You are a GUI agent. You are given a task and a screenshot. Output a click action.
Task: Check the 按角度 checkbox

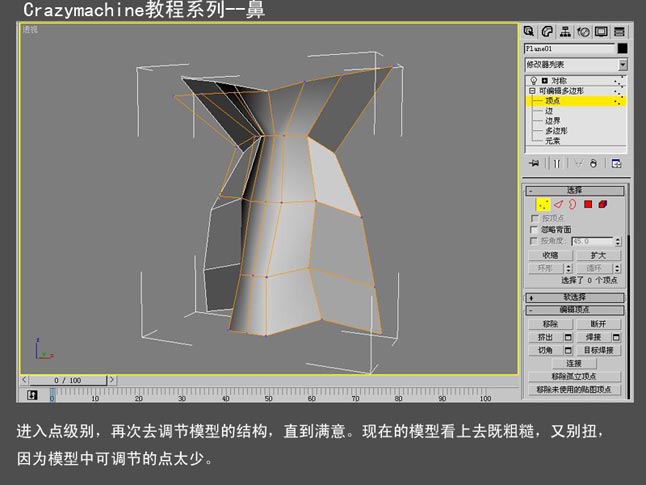click(534, 241)
